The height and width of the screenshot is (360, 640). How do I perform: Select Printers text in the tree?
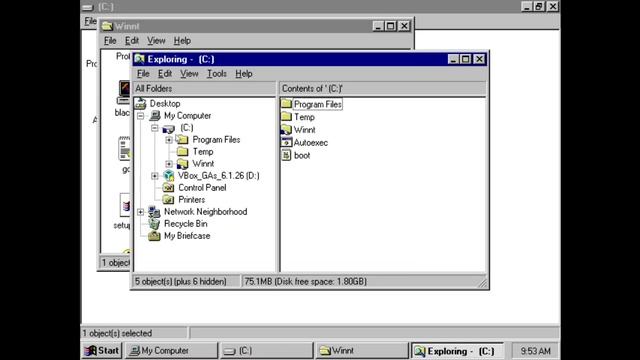[191, 200]
